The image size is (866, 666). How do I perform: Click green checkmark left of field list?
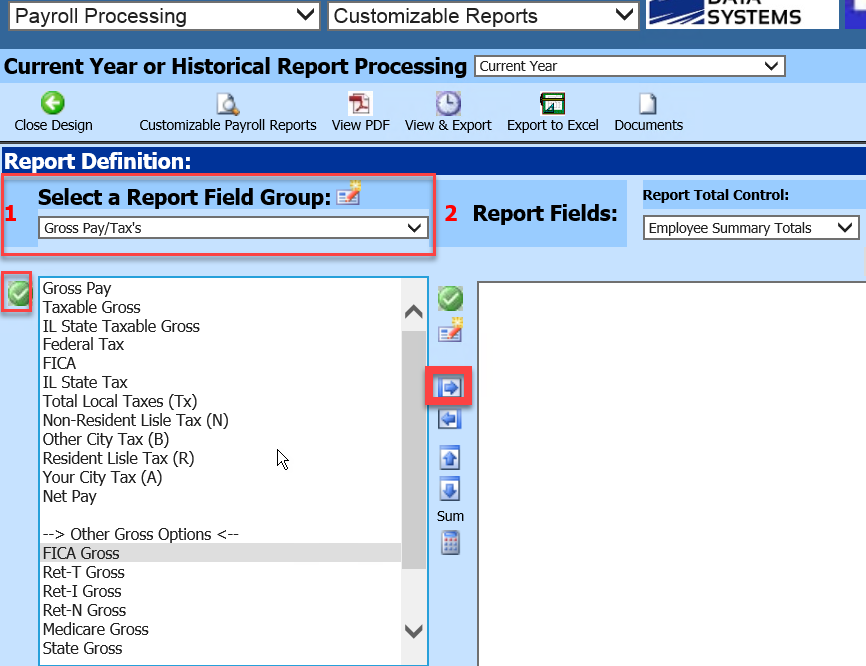tap(19, 293)
